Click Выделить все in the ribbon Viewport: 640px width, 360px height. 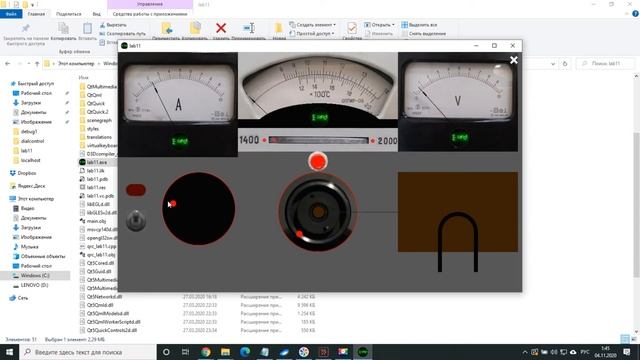coord(419,25)
